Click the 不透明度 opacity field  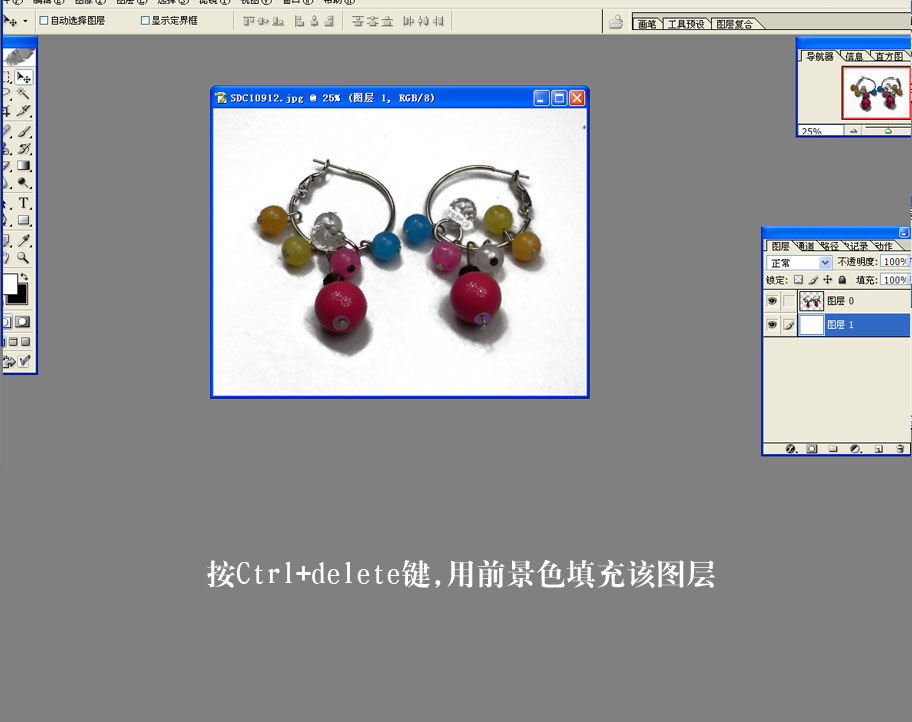895,262
